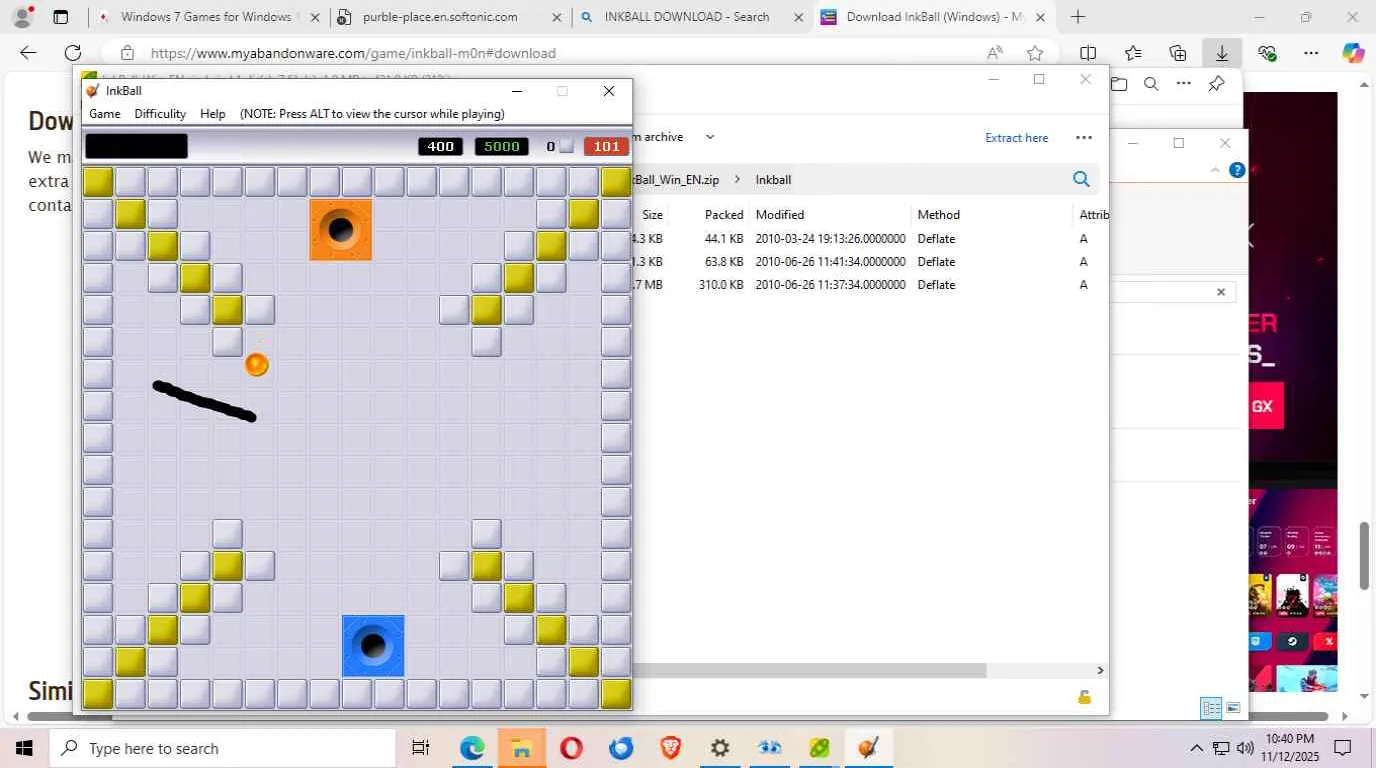Viewport: 1376px width, 768px height.
Task: Expand the archive dropdown chevron
Action: tap(710, 137)
